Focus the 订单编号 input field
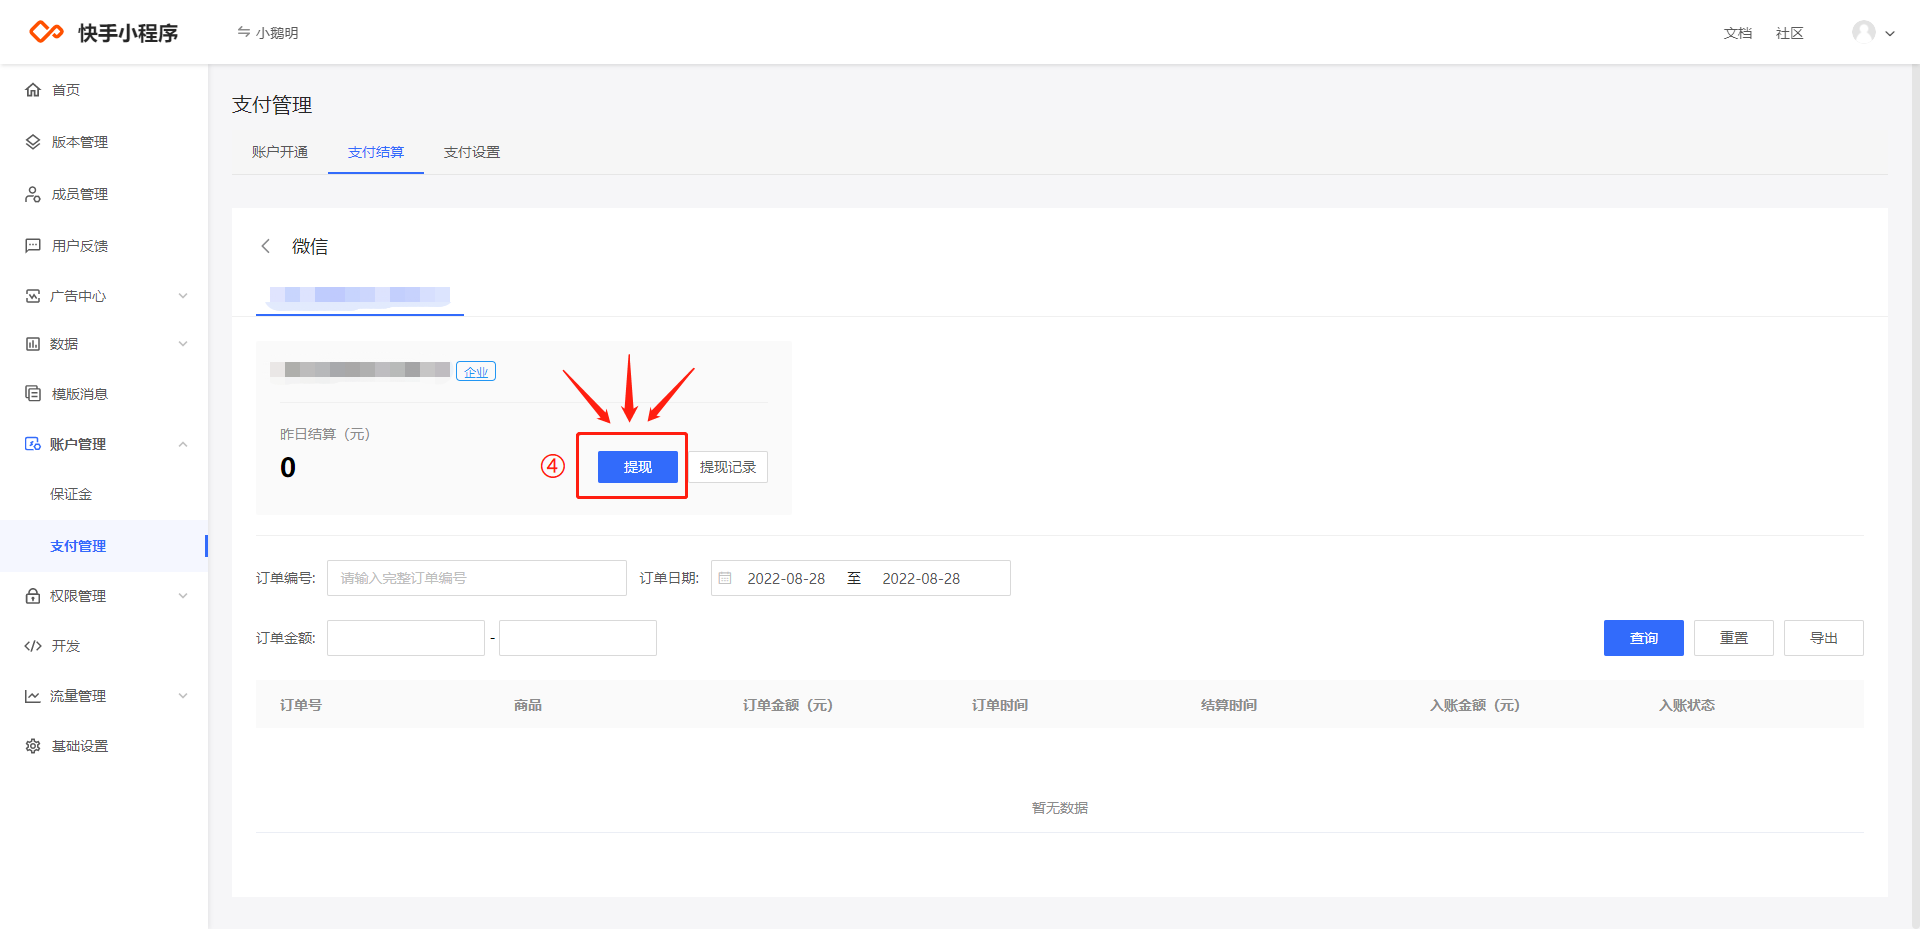Viewport: 1920px width, 929px height. 477,578
